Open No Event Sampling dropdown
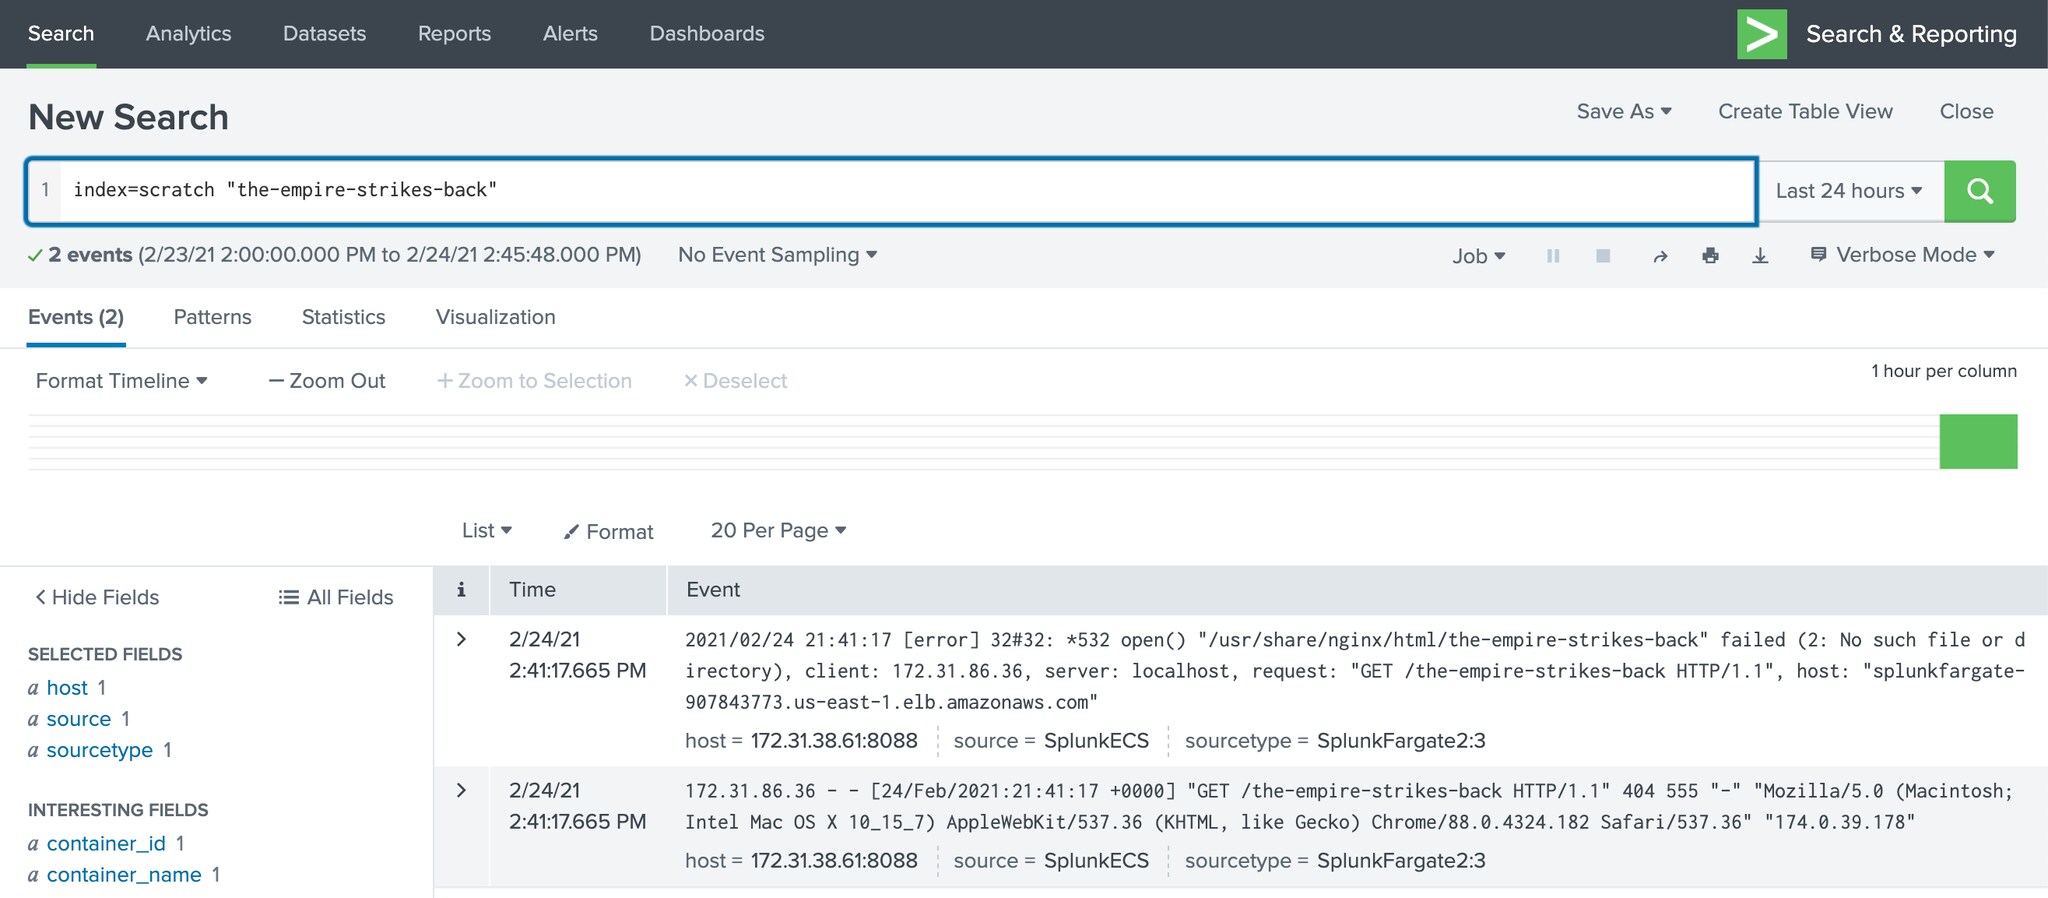 [778, 255]
